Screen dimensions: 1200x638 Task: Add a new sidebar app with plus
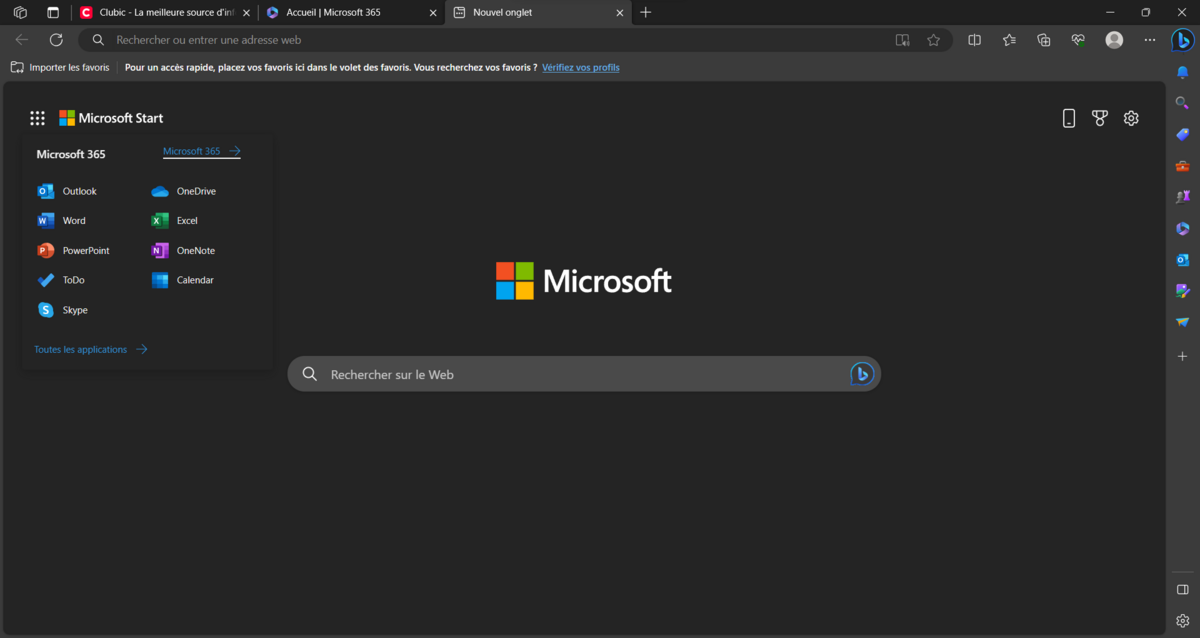[x=1183, y=356]
